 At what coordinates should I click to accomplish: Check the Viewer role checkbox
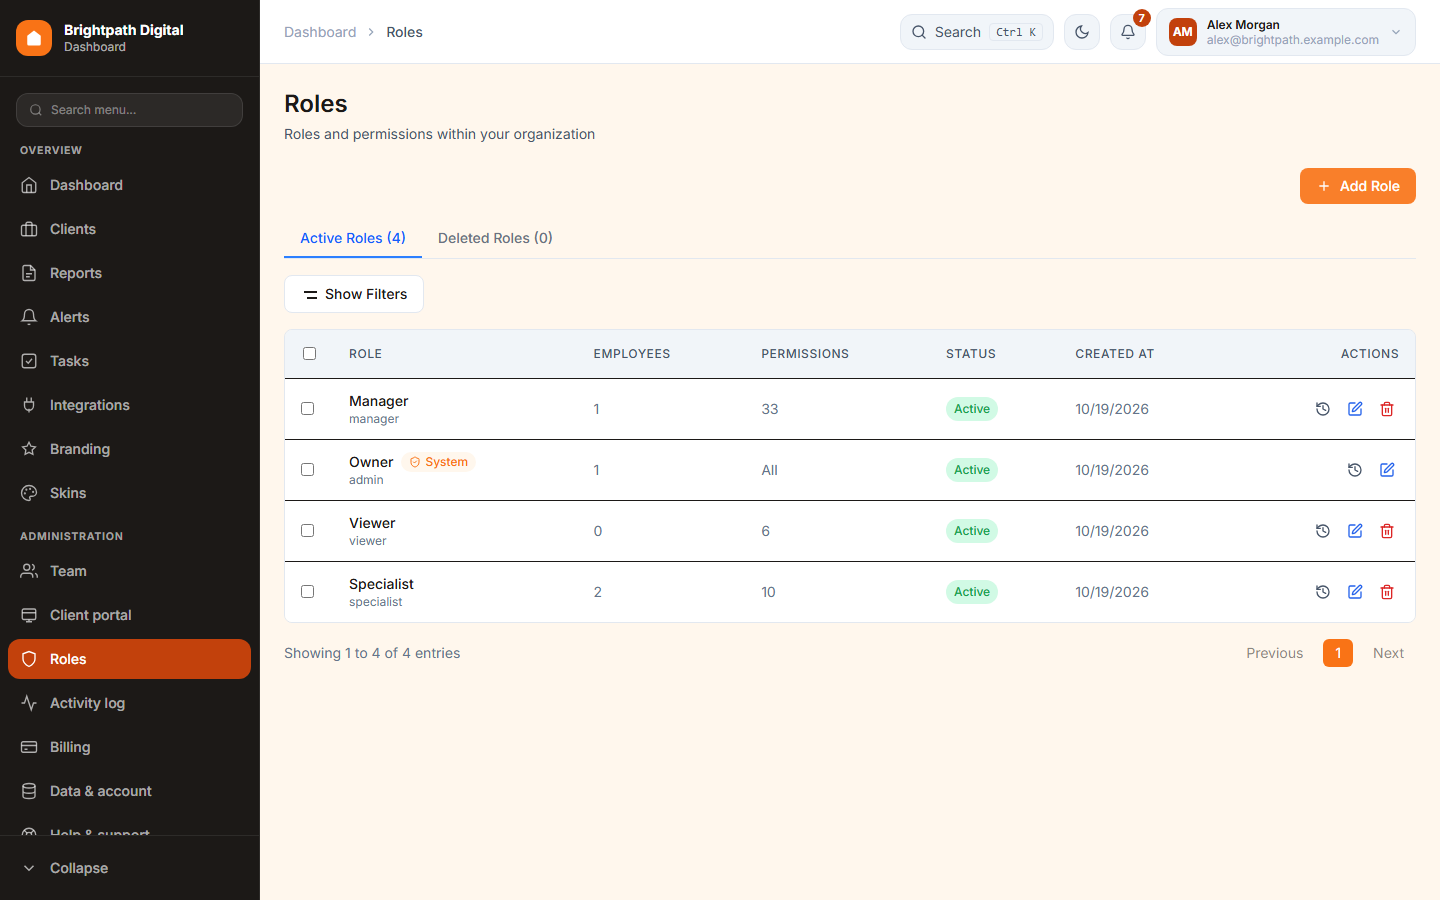[308, 531]
